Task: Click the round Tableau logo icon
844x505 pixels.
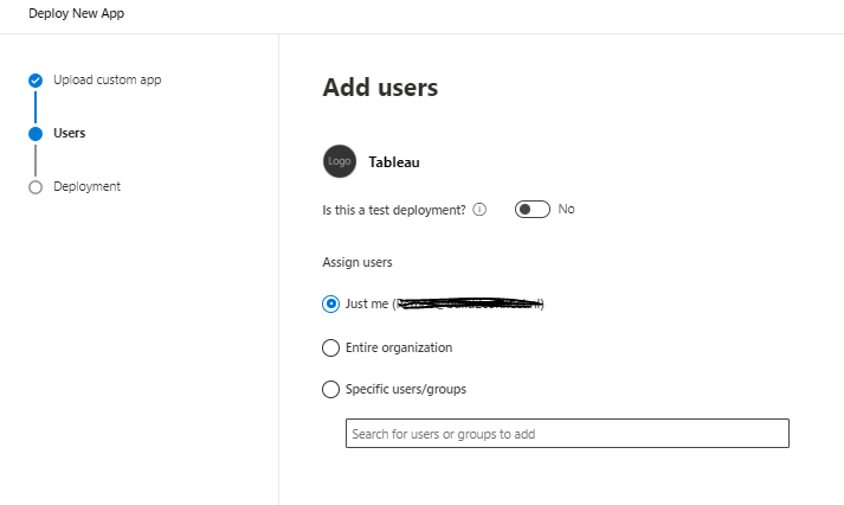Action: coord(340,161)
